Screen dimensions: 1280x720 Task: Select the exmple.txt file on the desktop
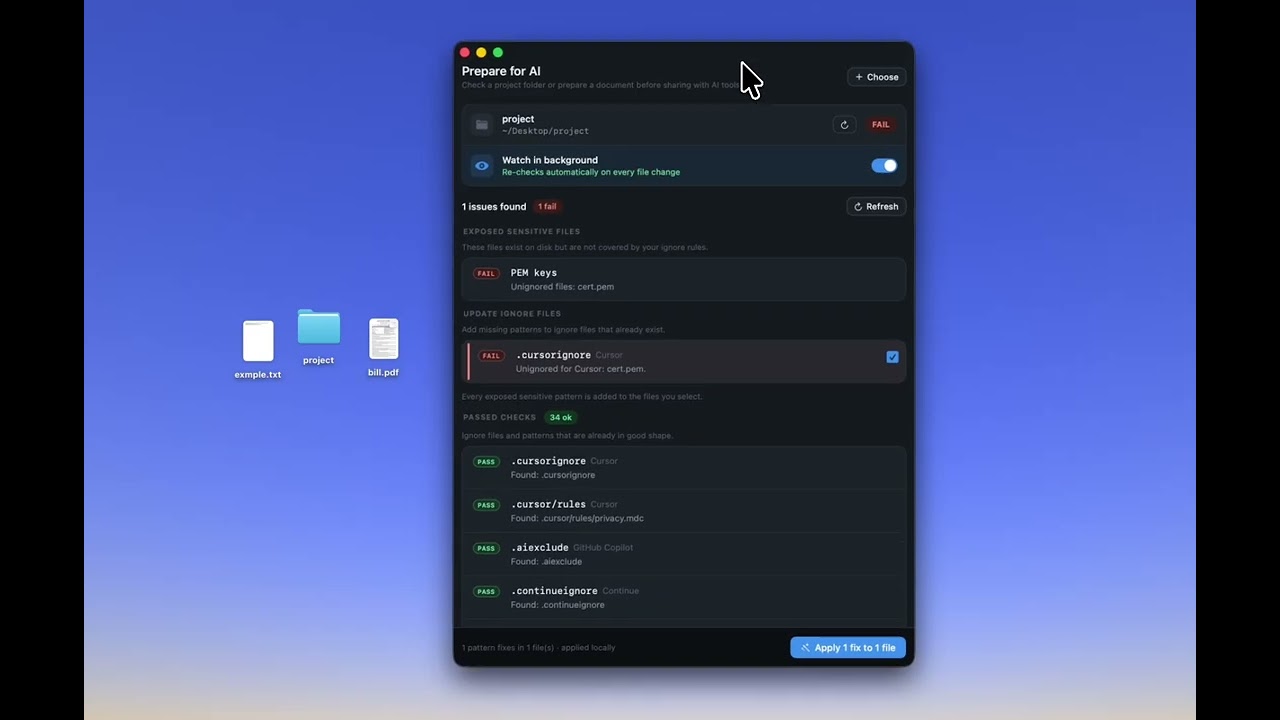tap(258, 350)
